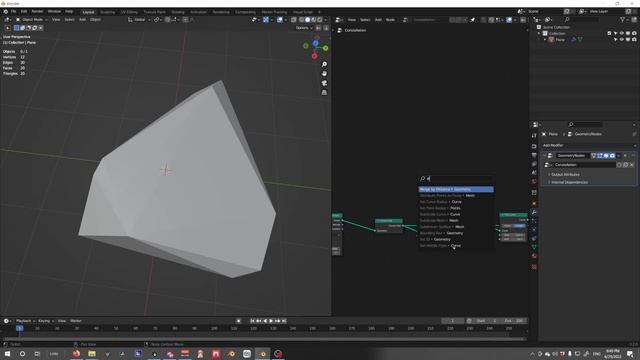Open Object Data green triangle tab
Viewport: 640px width, 360px height.
(534, 247)
